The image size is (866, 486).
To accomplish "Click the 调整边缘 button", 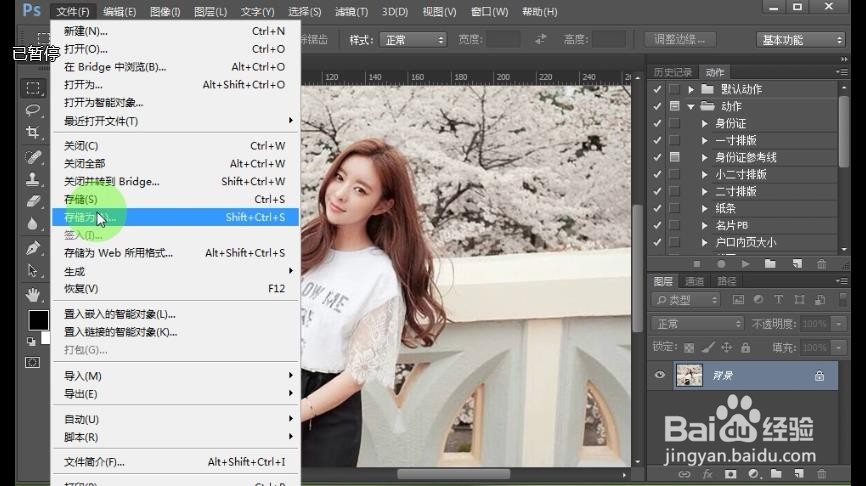I will [680, 40].
